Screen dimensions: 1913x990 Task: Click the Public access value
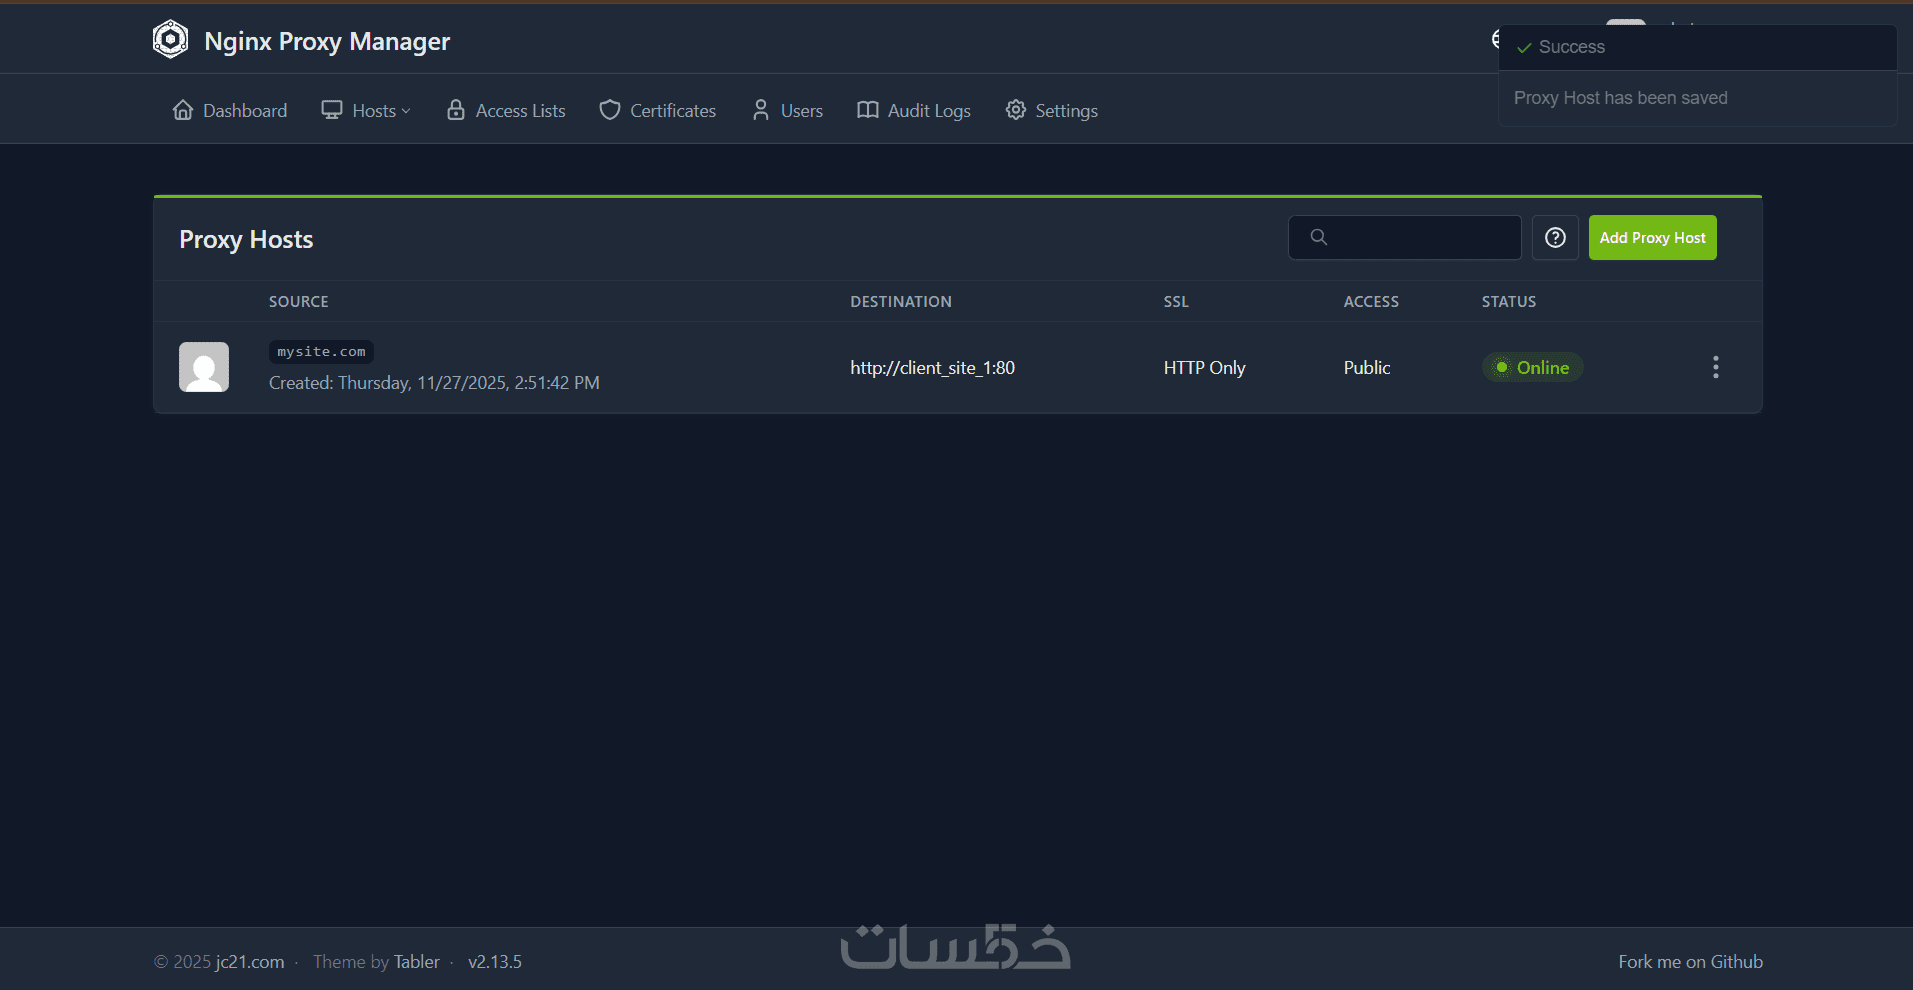coord(1367,367)
